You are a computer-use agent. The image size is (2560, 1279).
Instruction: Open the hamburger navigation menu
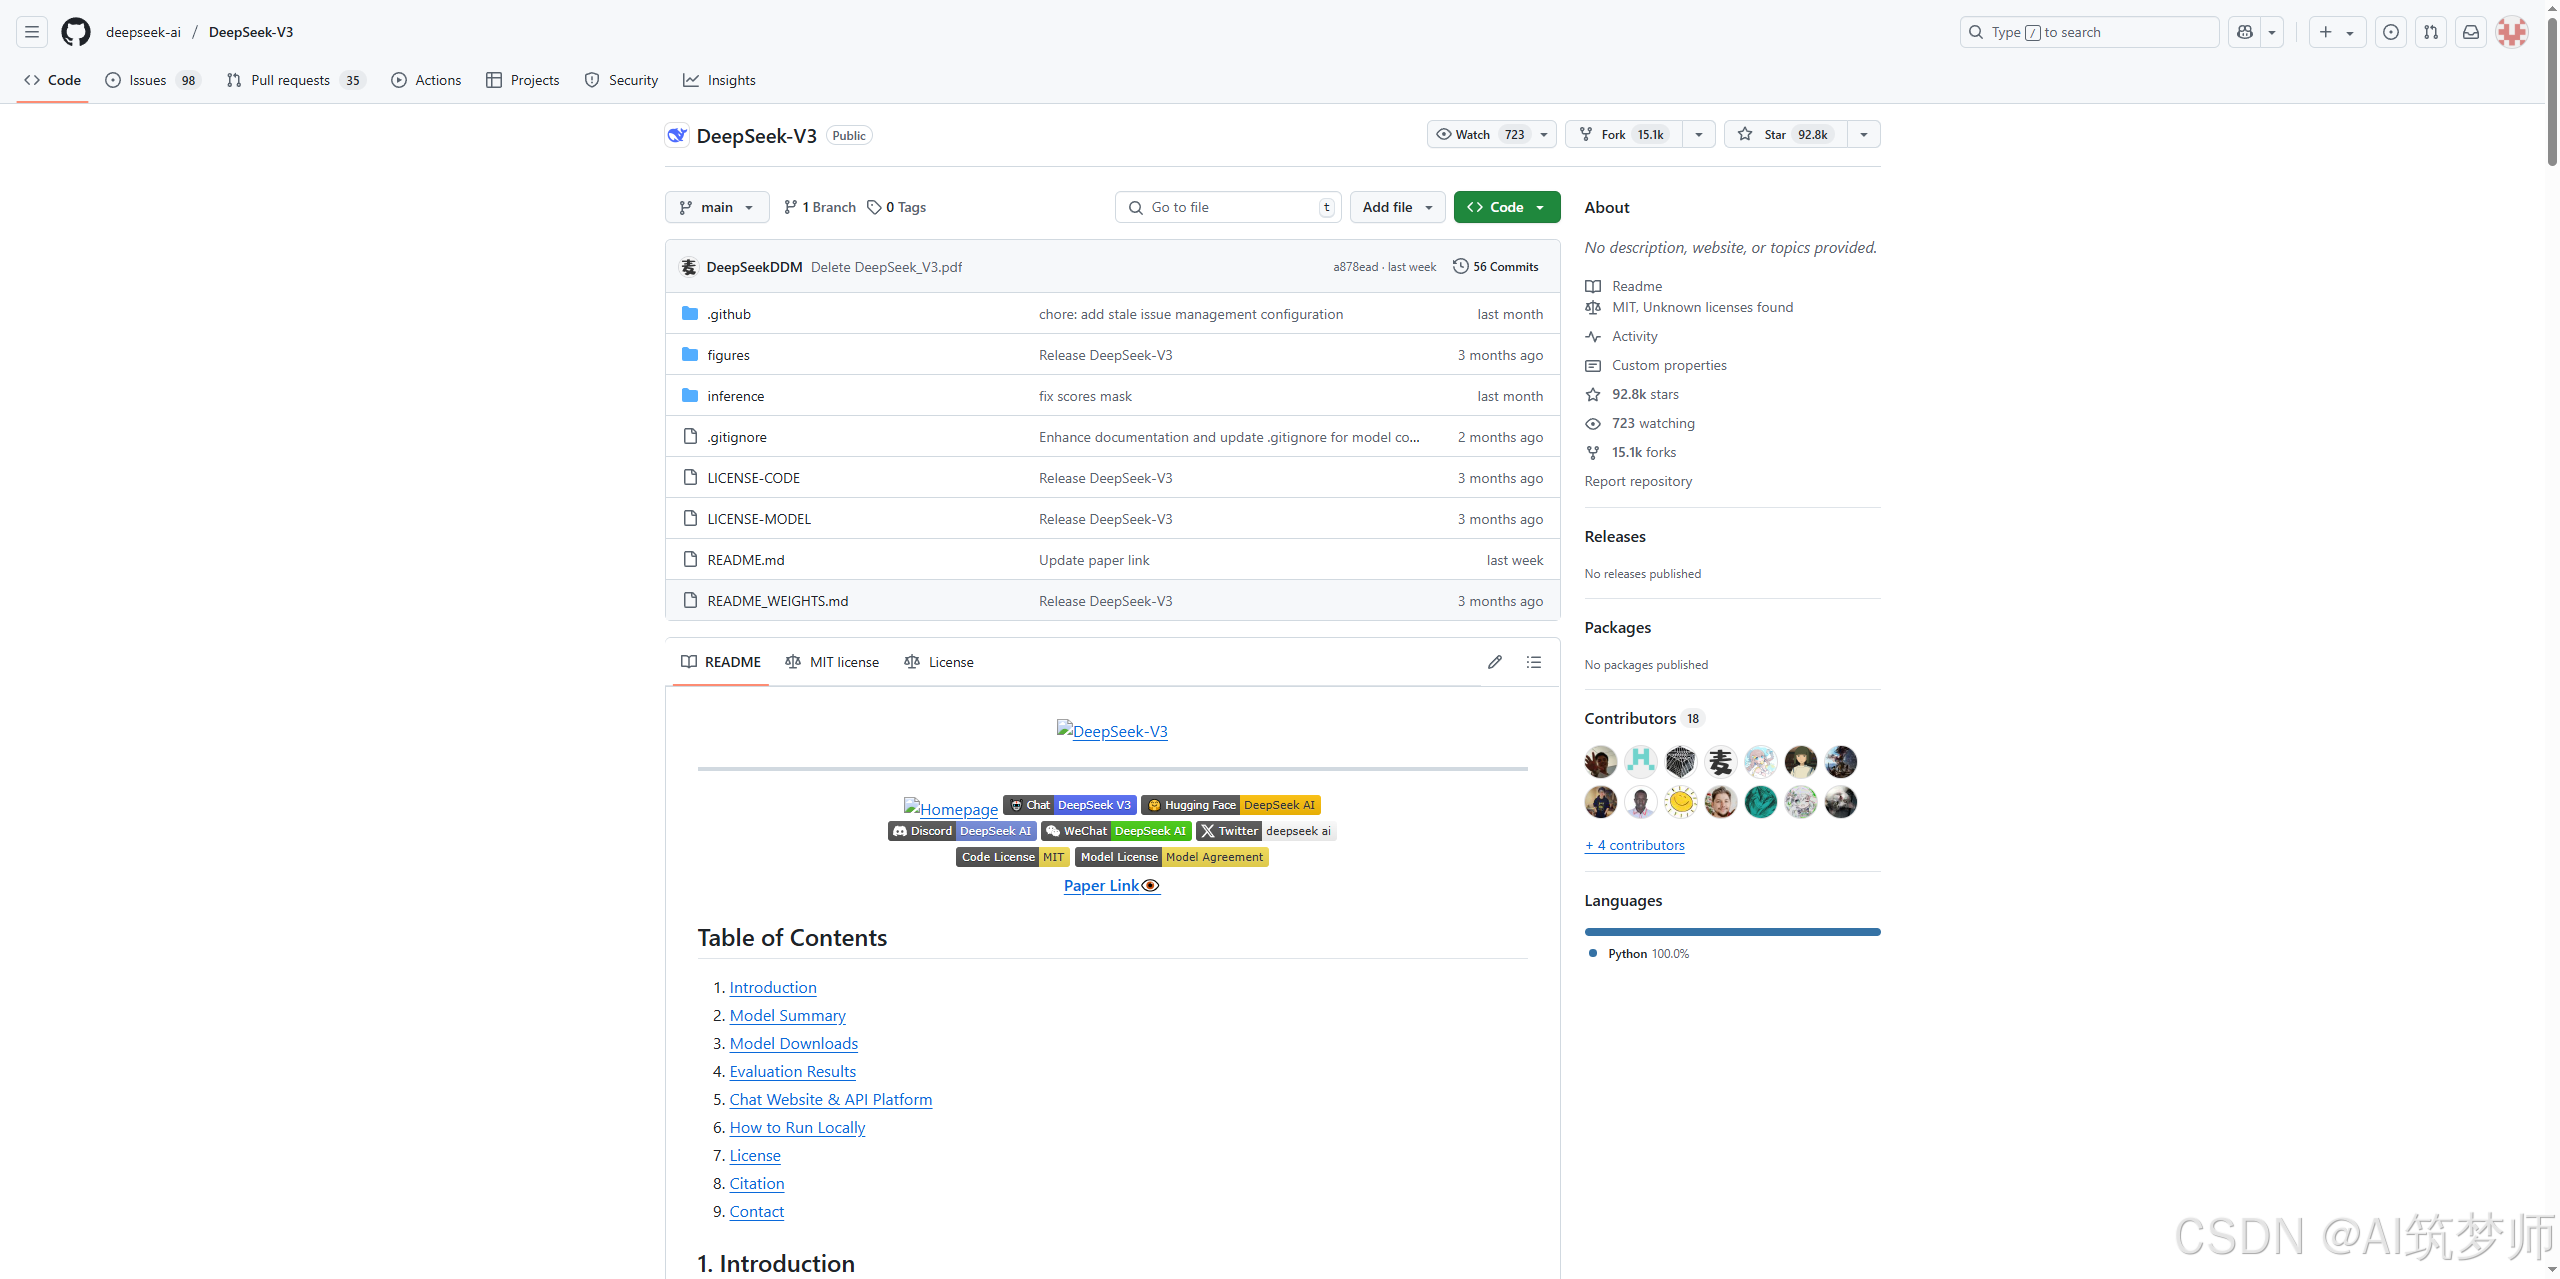[32, 32]
